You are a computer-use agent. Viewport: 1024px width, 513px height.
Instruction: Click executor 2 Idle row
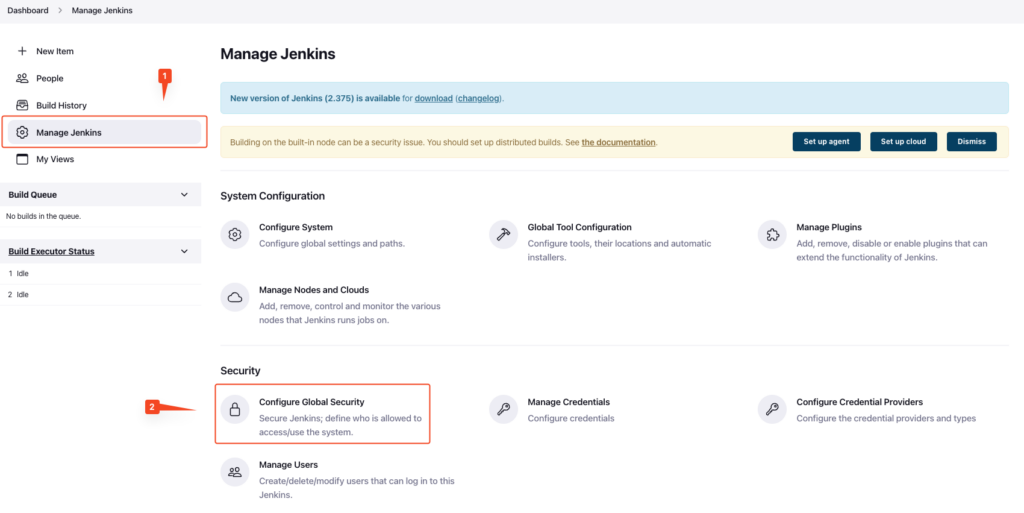(101, 294)
